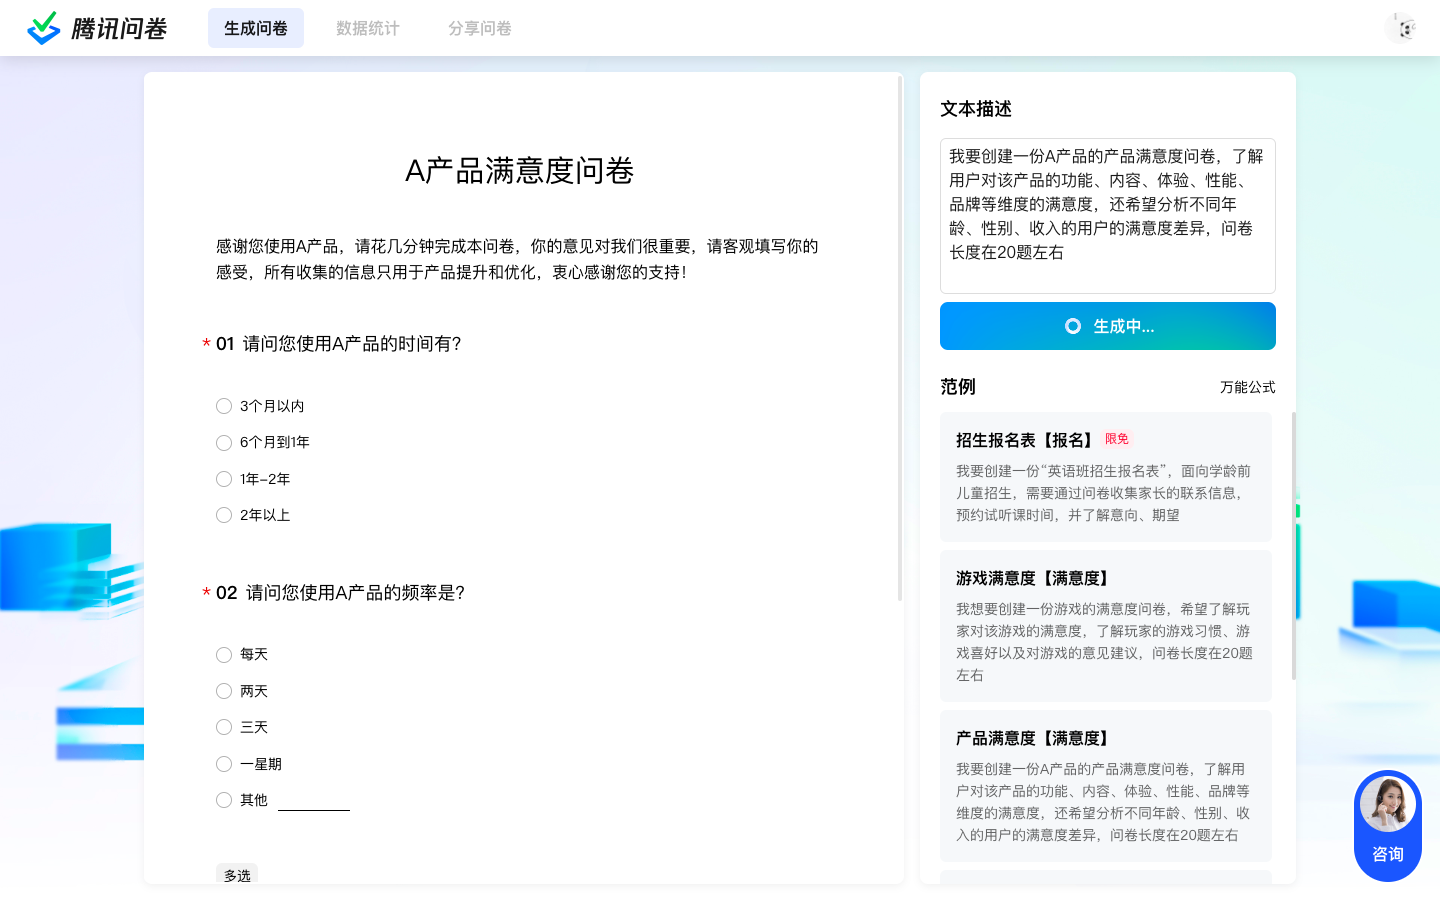Click the examples list scrollbar
The width and height of the screenshot is (1440, 900).
pyautogui.click(x=1294, y=546)
